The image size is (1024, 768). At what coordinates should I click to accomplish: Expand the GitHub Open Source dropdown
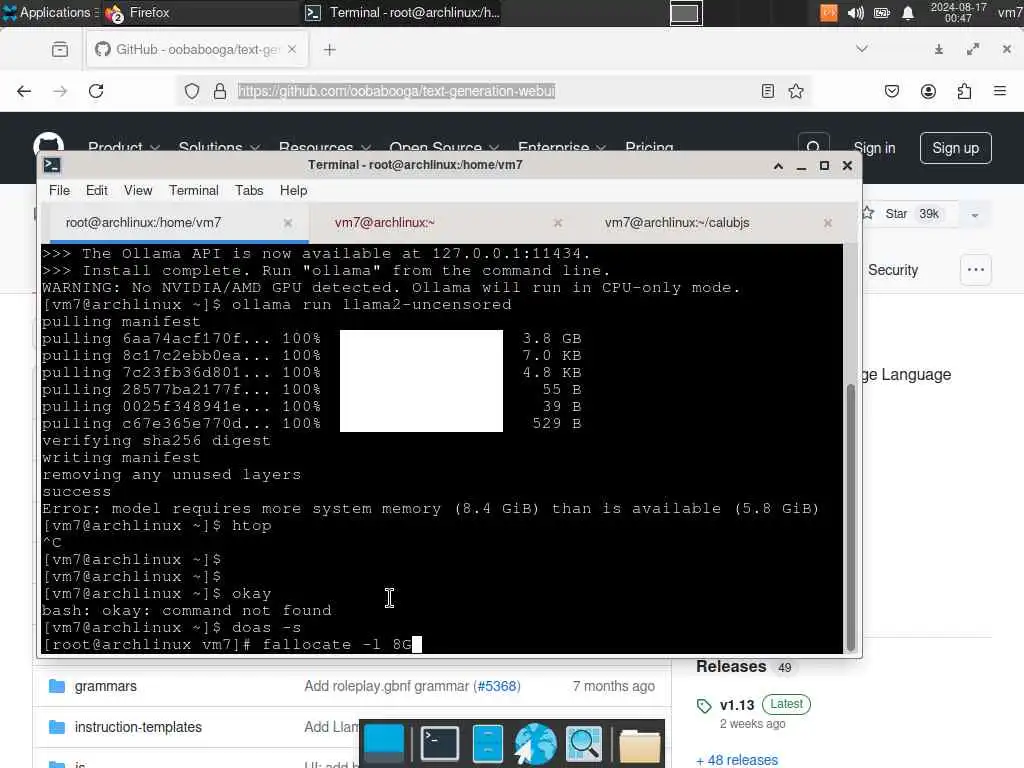point(444,148)
